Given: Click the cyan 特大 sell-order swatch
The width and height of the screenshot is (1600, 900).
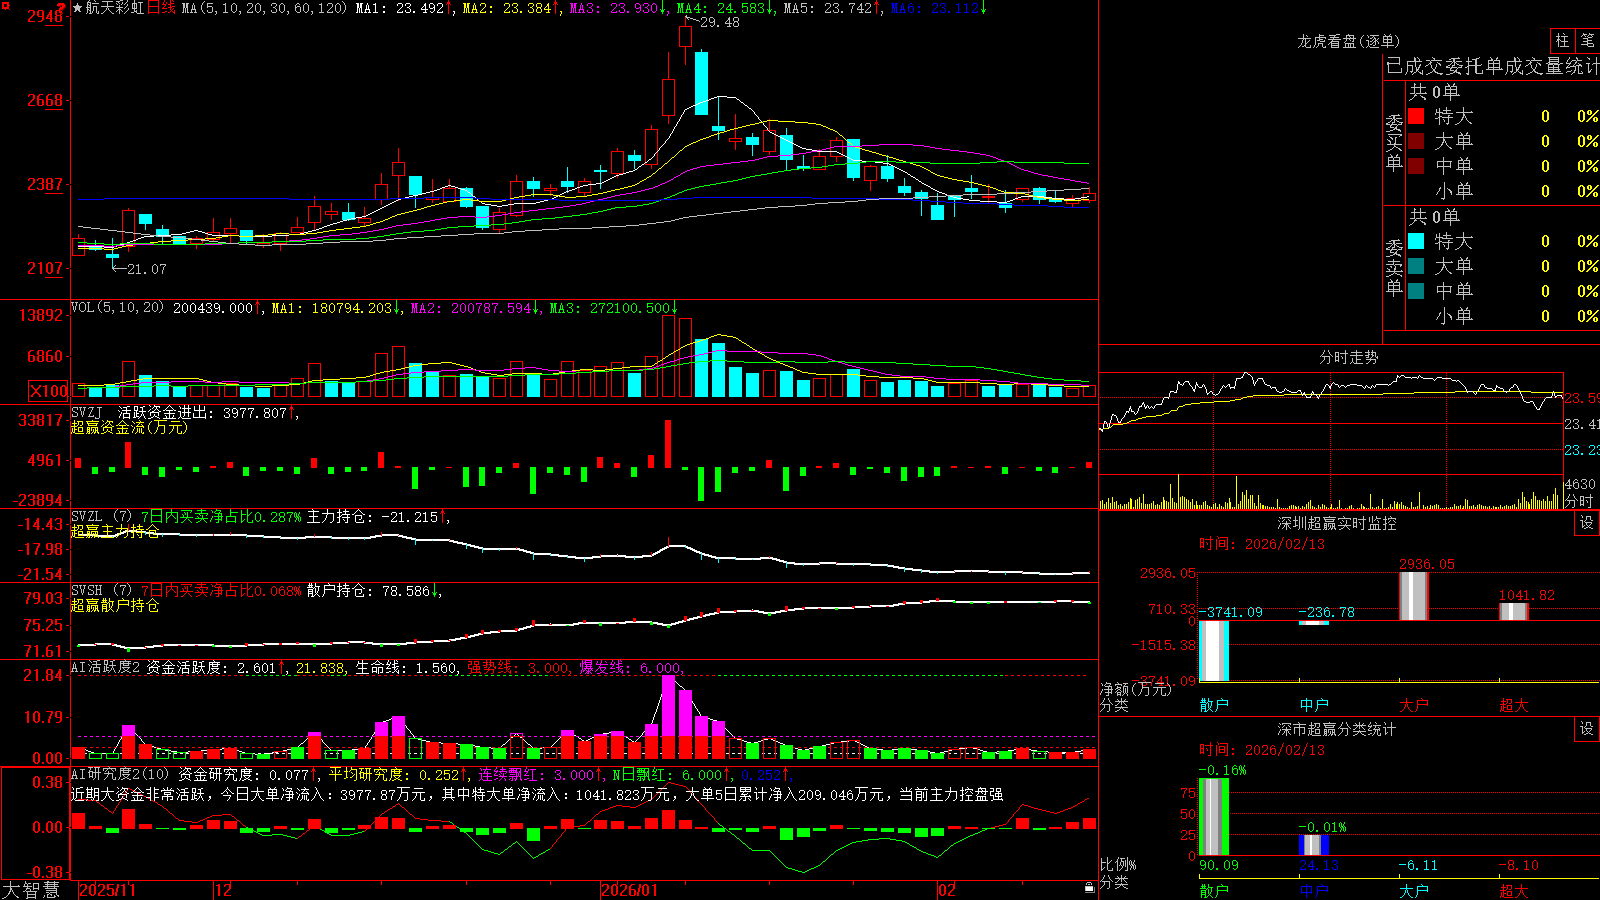Looking at the screenshot, I should pyautogui.click(x=1416, y=241).
